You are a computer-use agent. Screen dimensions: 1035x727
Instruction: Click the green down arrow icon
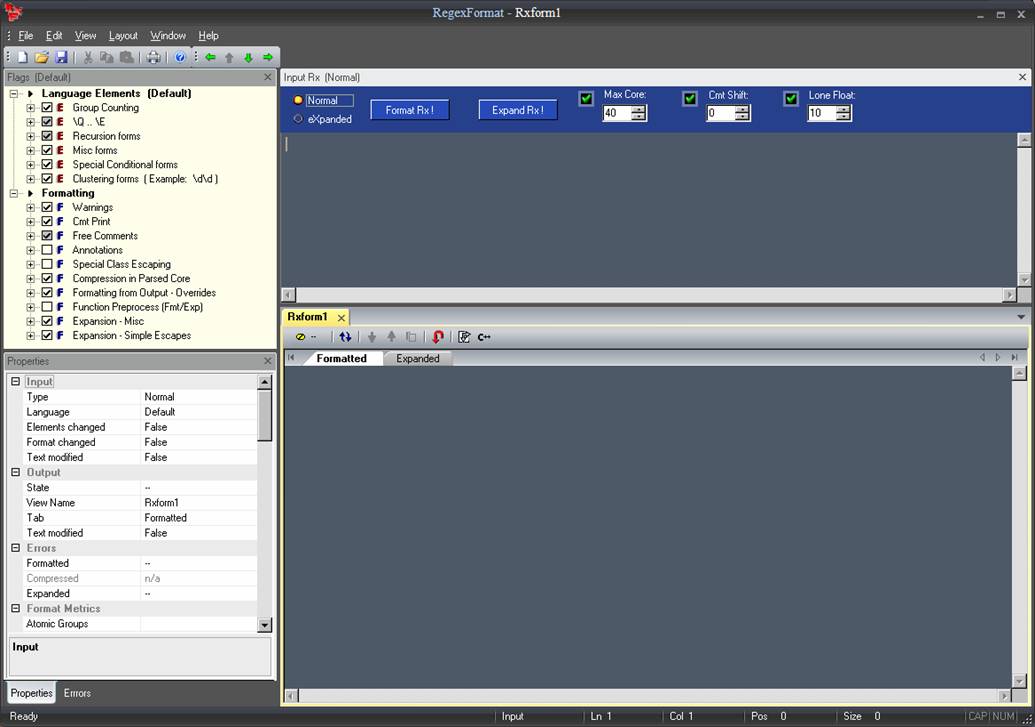[248, 57]
